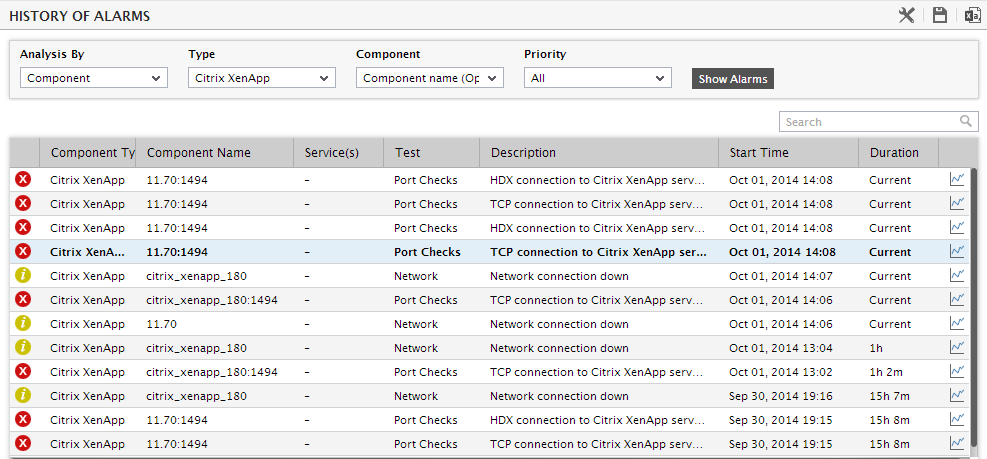
Task: Open graph icon for component 11.70 Network row
Action: (x=957, y=323)
